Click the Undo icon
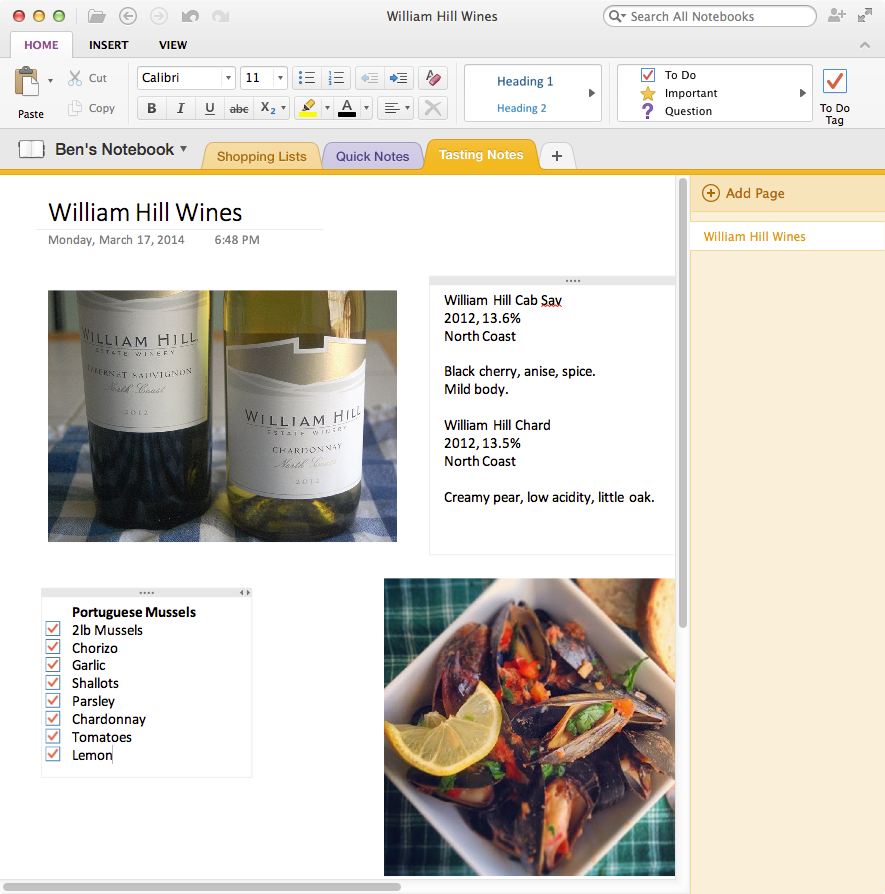The image size is (885, 894). 190,16
